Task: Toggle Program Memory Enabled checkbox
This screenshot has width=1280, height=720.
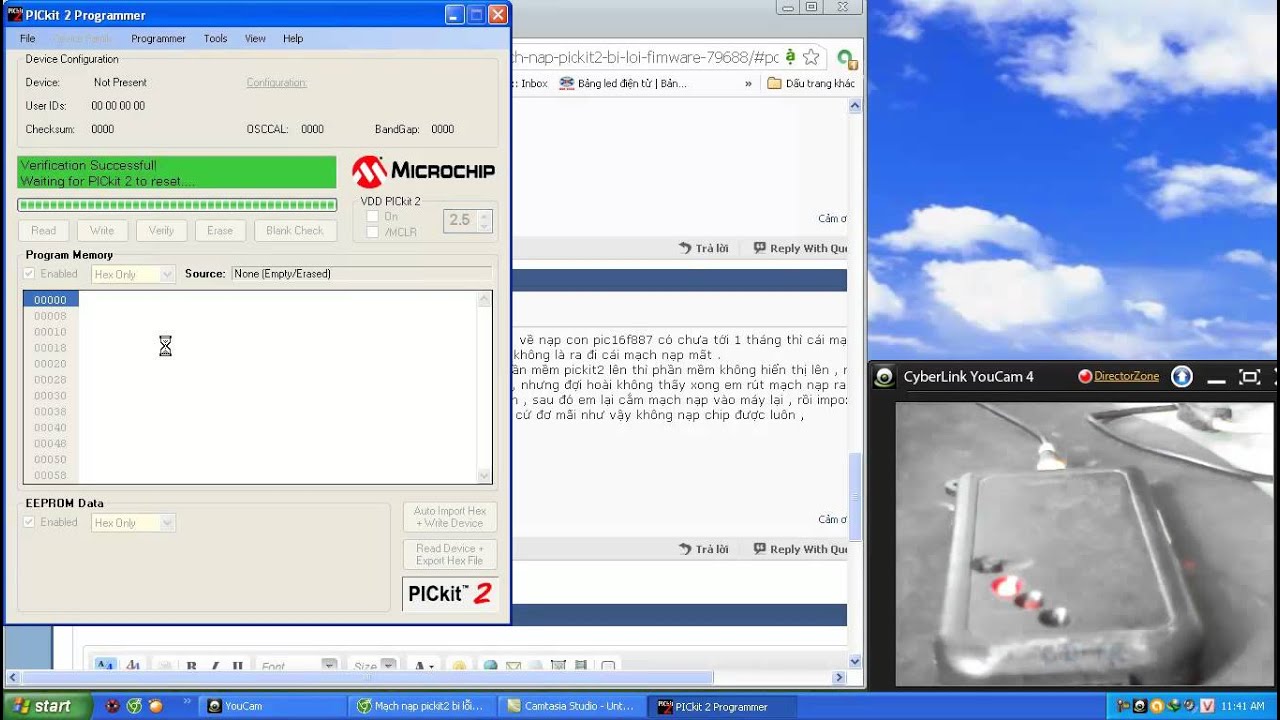Action: pos(29,274)
